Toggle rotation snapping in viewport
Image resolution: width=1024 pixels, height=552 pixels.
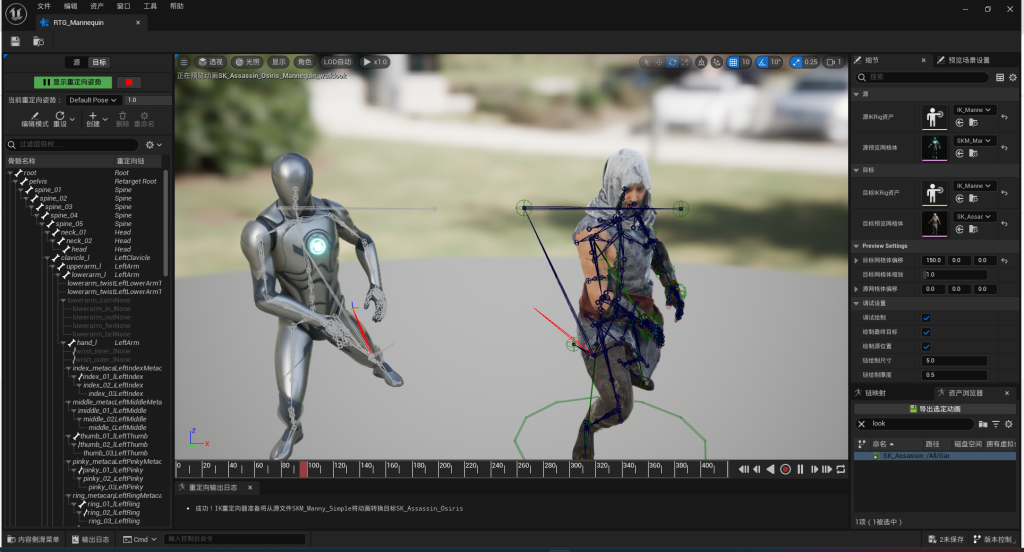761,62
